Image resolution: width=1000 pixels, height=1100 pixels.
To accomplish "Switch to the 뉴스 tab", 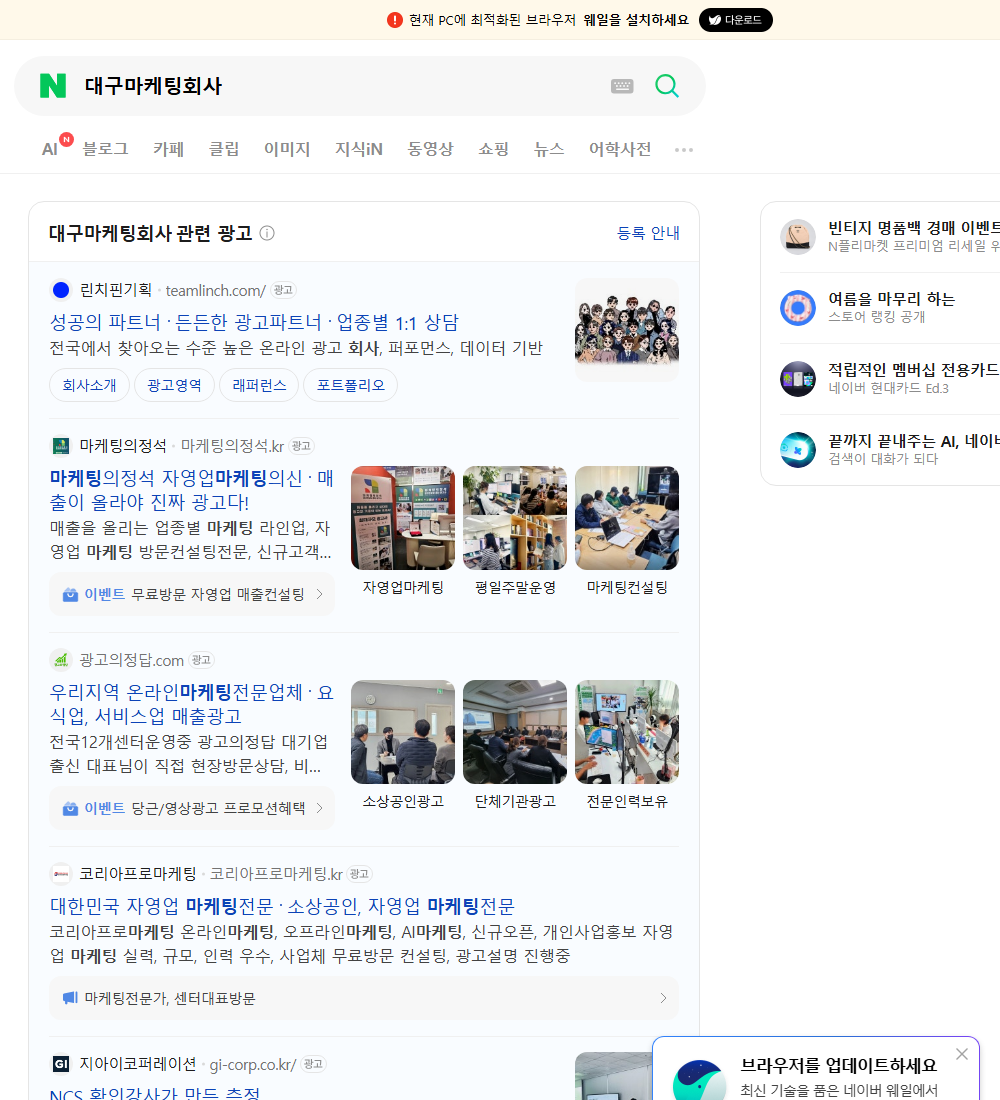I will pos(549,149).
